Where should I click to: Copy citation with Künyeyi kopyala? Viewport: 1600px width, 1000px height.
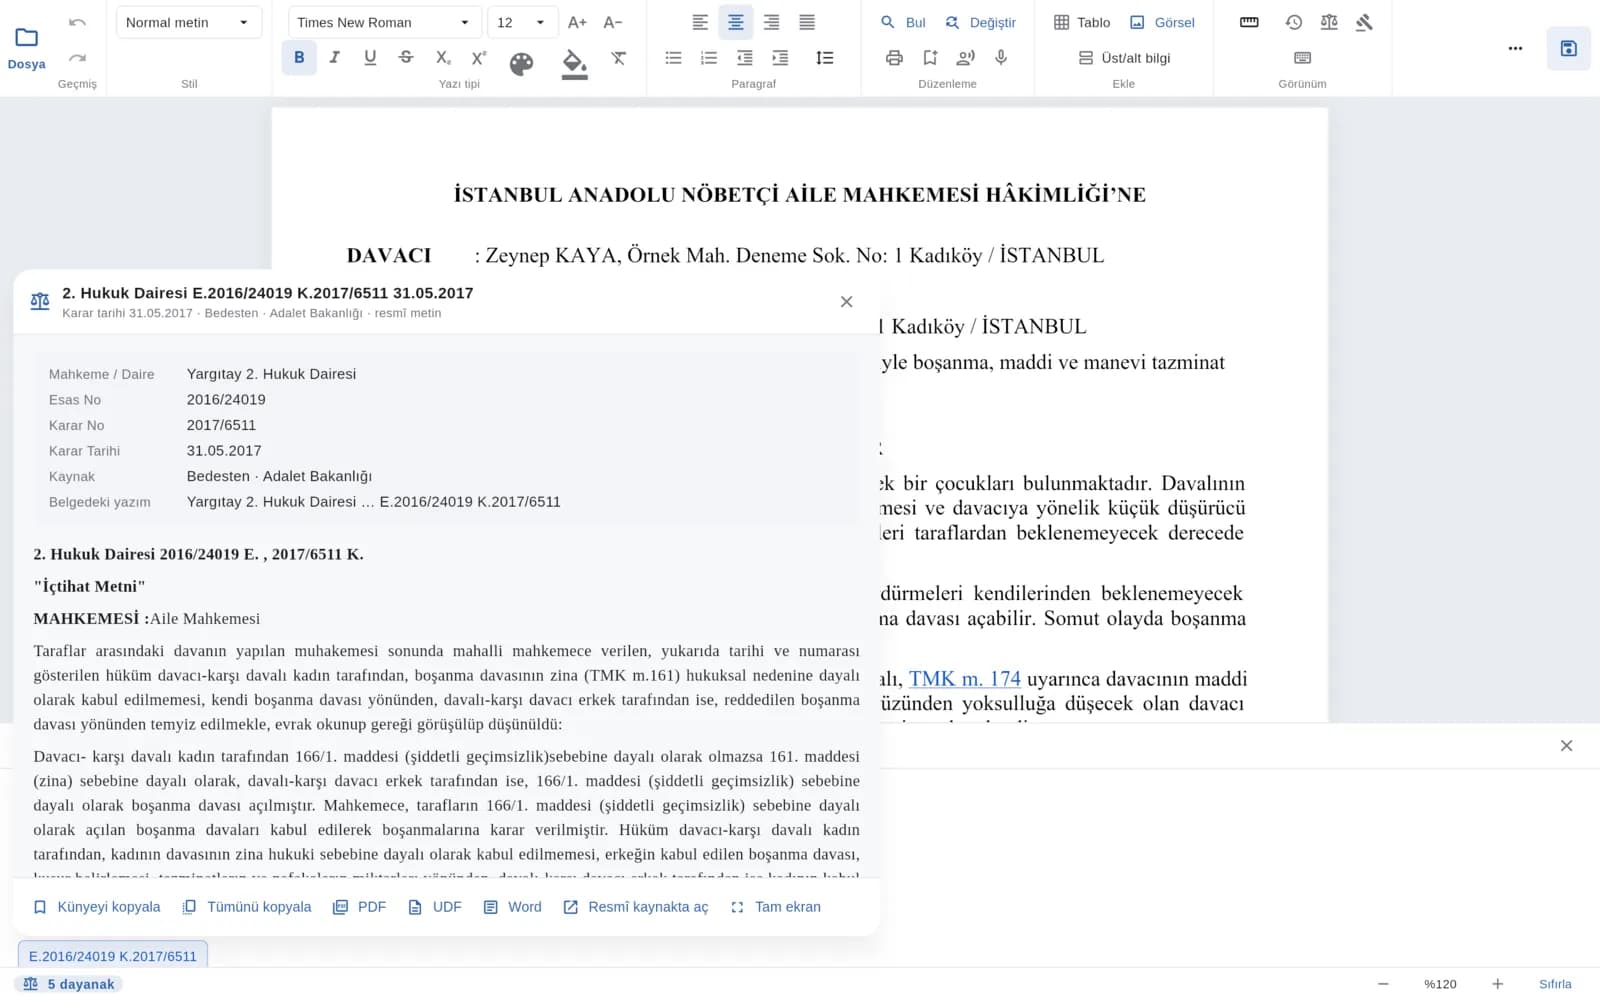click(x=97, y=907)
